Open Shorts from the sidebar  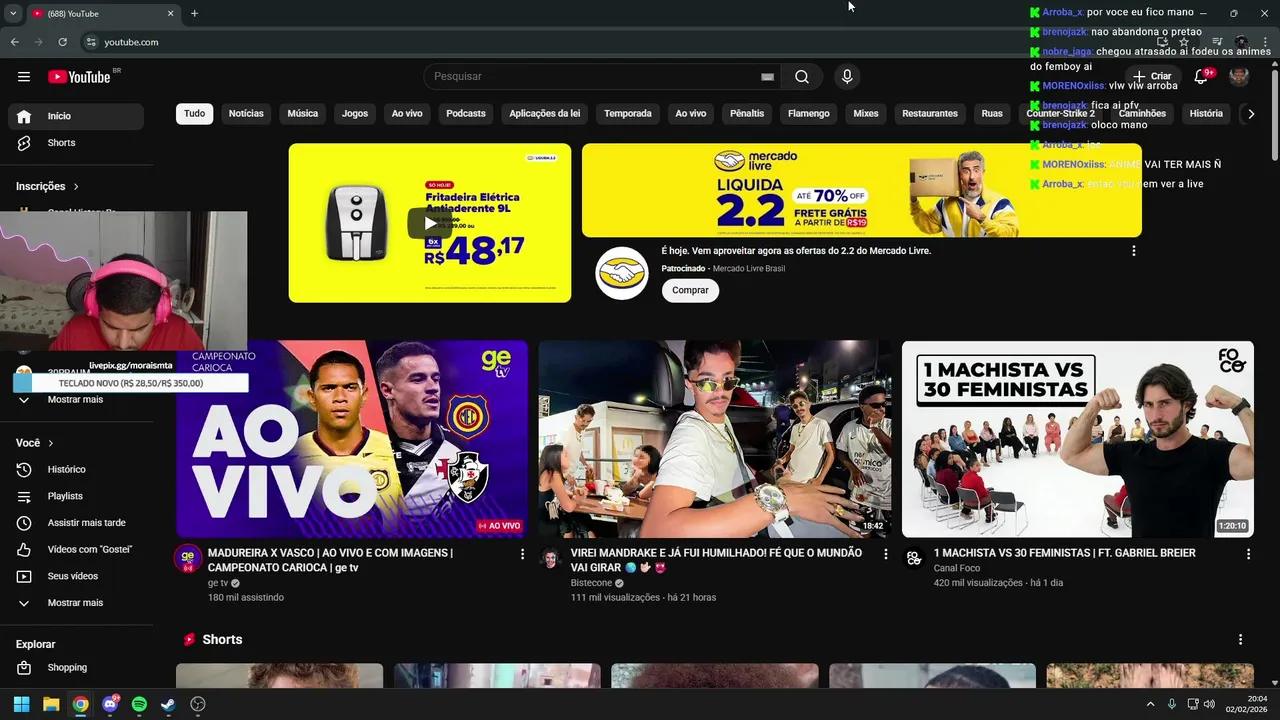(x=76, y=143)
